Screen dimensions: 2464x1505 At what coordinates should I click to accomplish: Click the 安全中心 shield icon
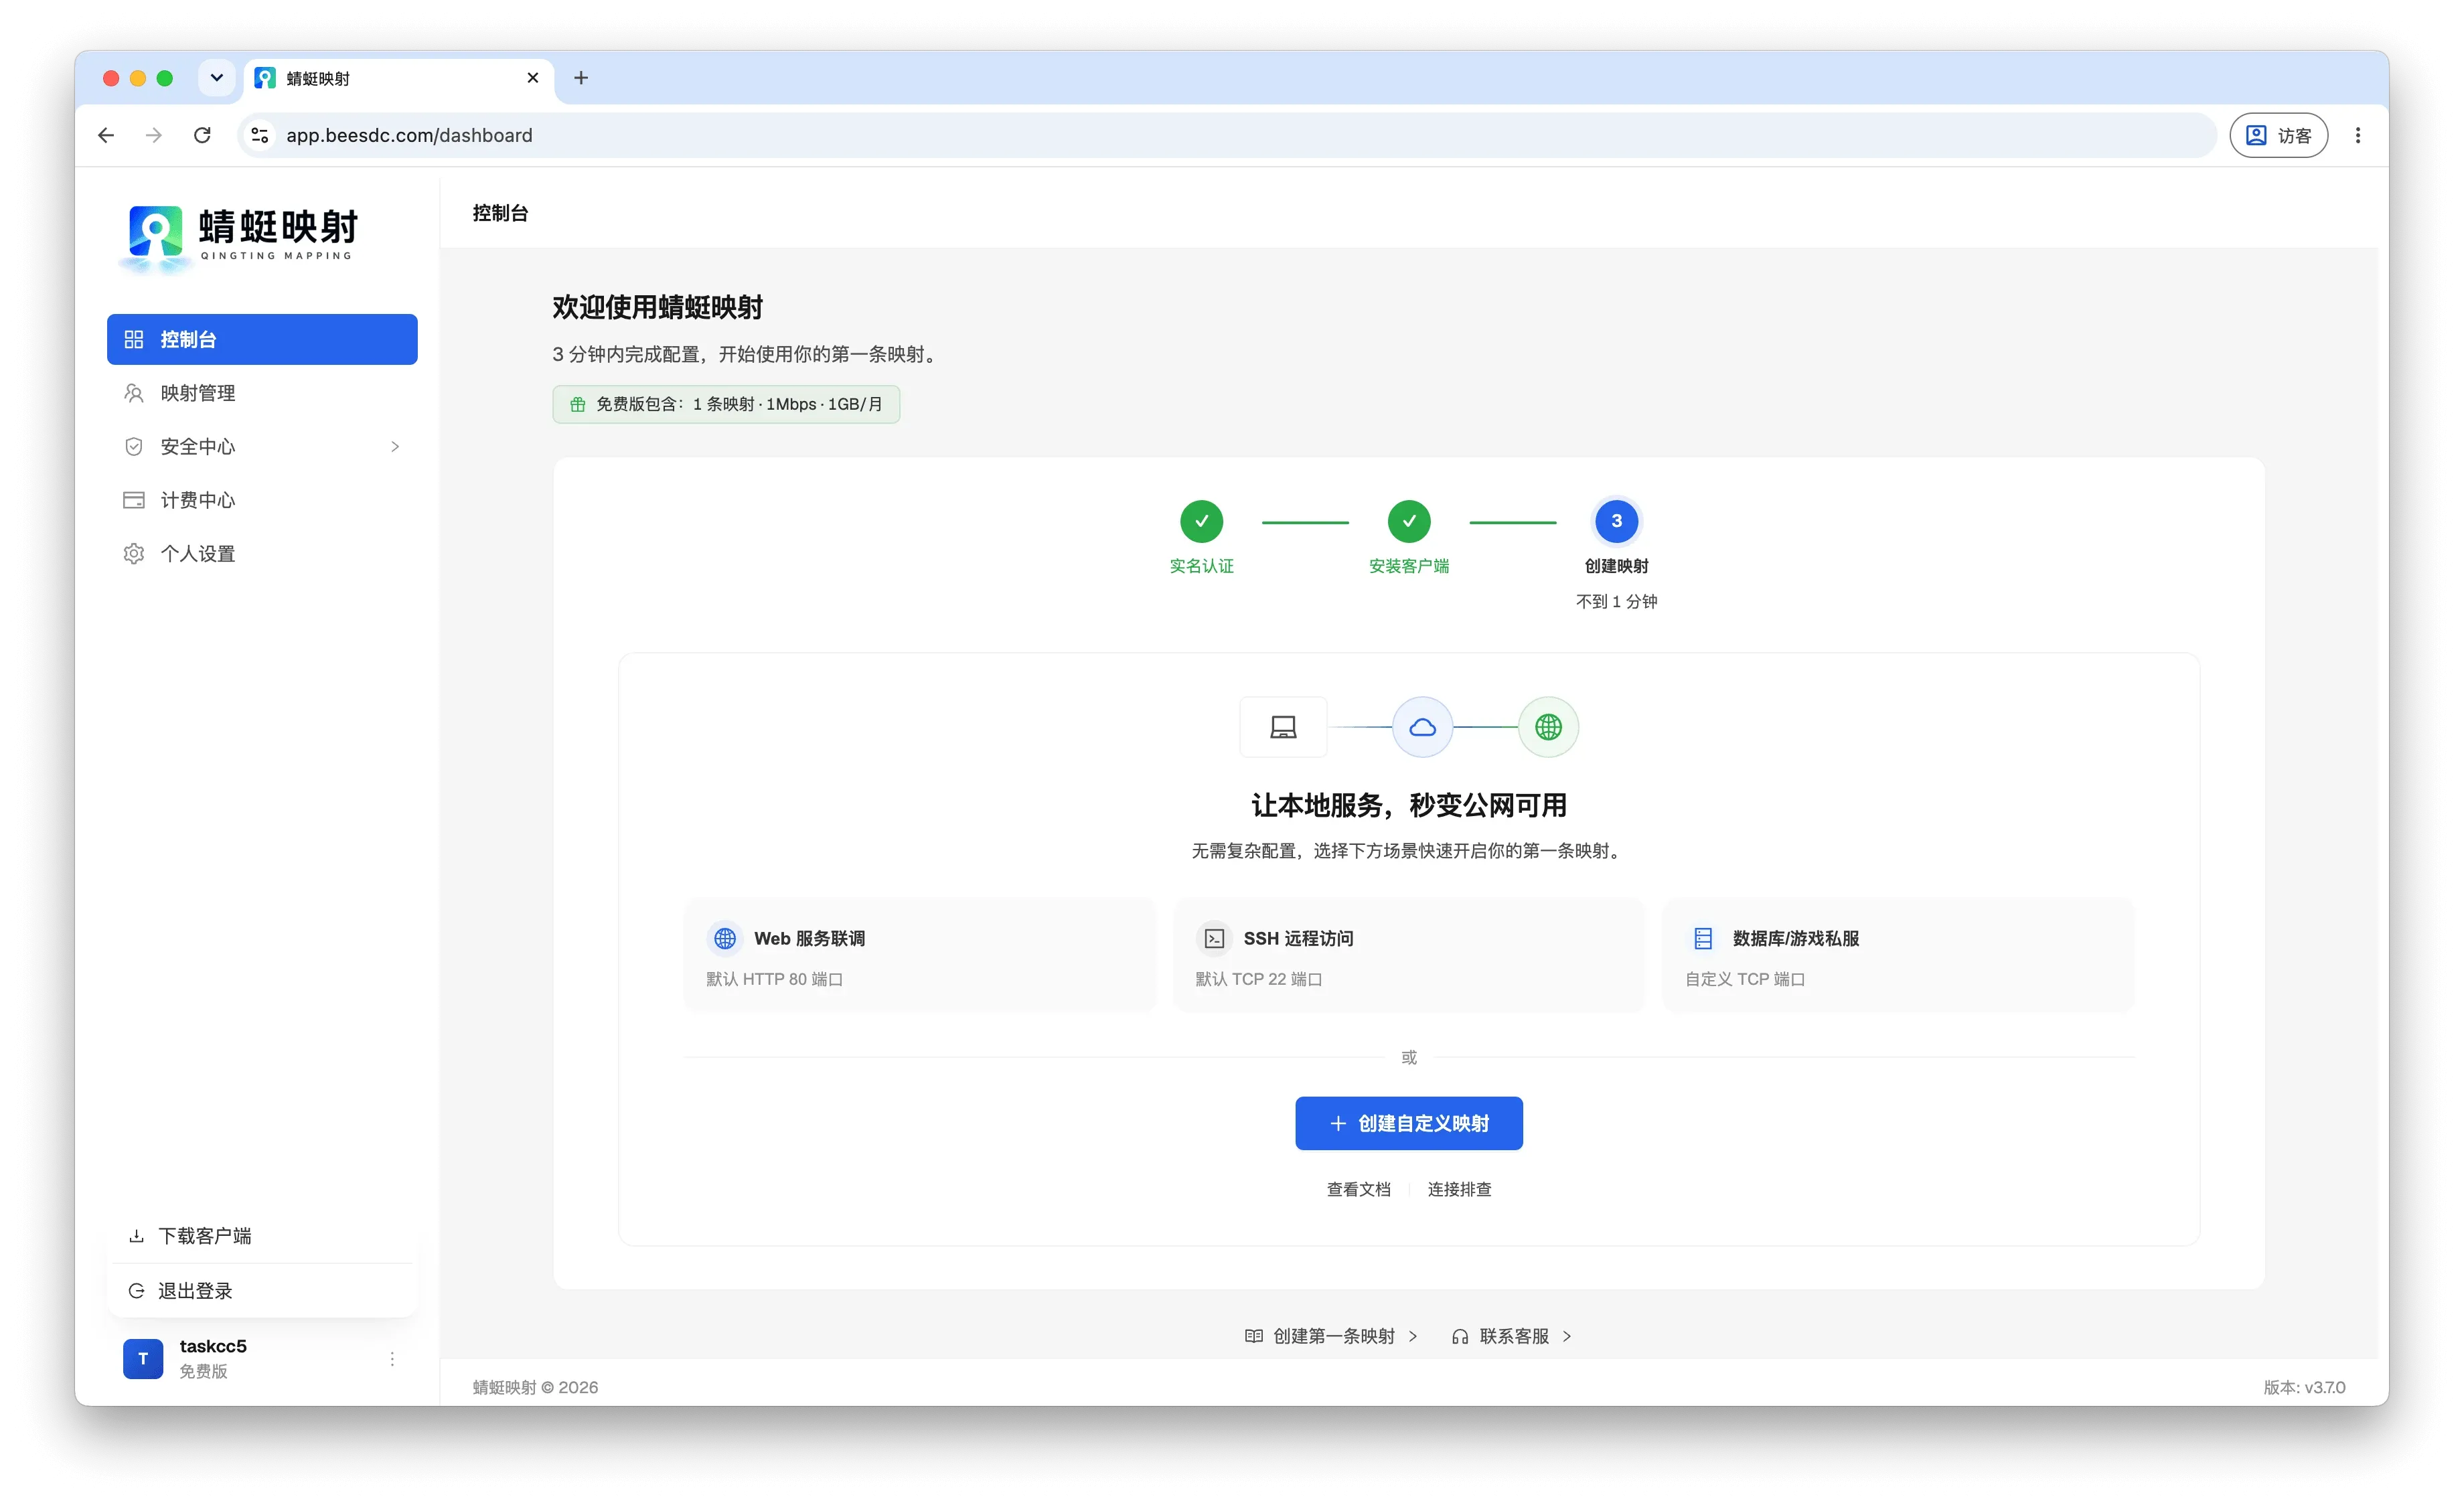[x=134, y=446]
